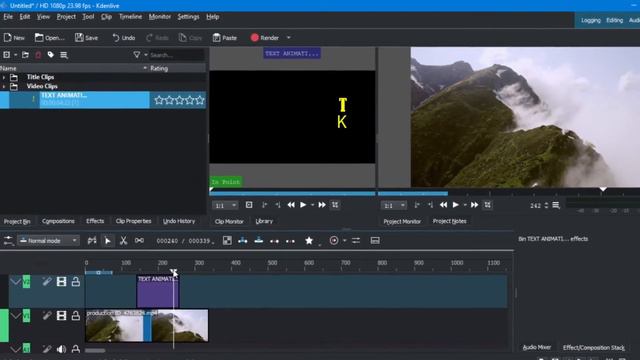The image size is (640, 360).
Task: Hide video on track V2 film icon
Action: (61, 281)
